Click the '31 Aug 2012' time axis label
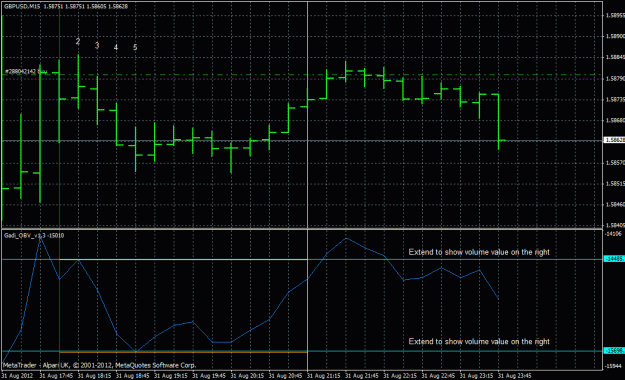 [x=18, y=376]
